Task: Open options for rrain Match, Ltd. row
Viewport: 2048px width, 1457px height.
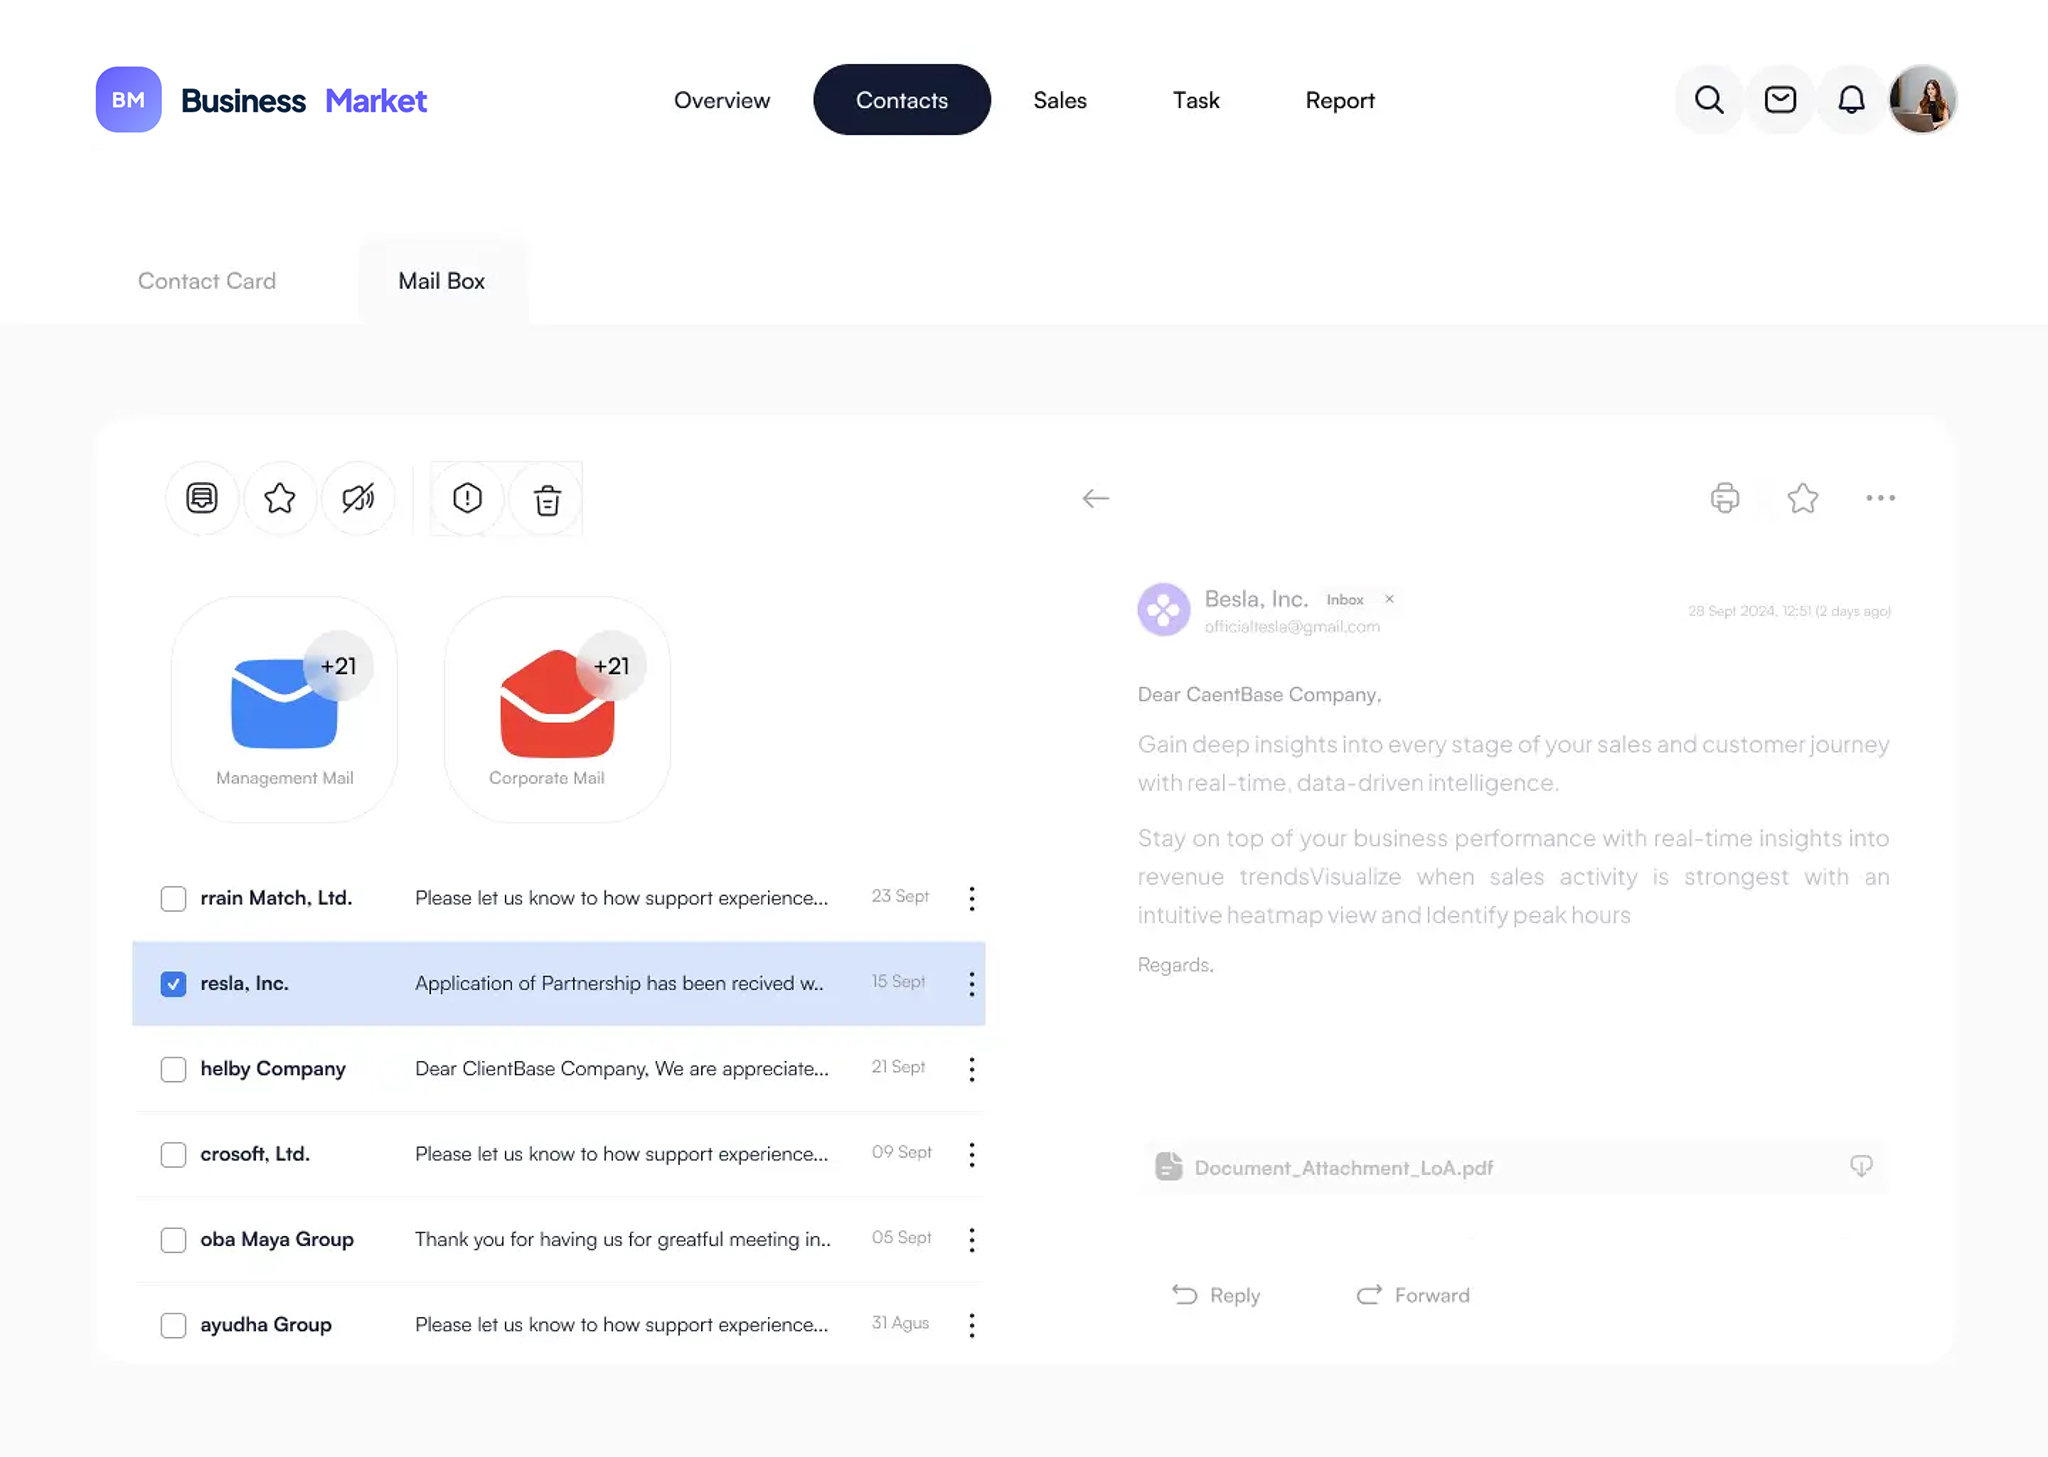Action: 971,898
